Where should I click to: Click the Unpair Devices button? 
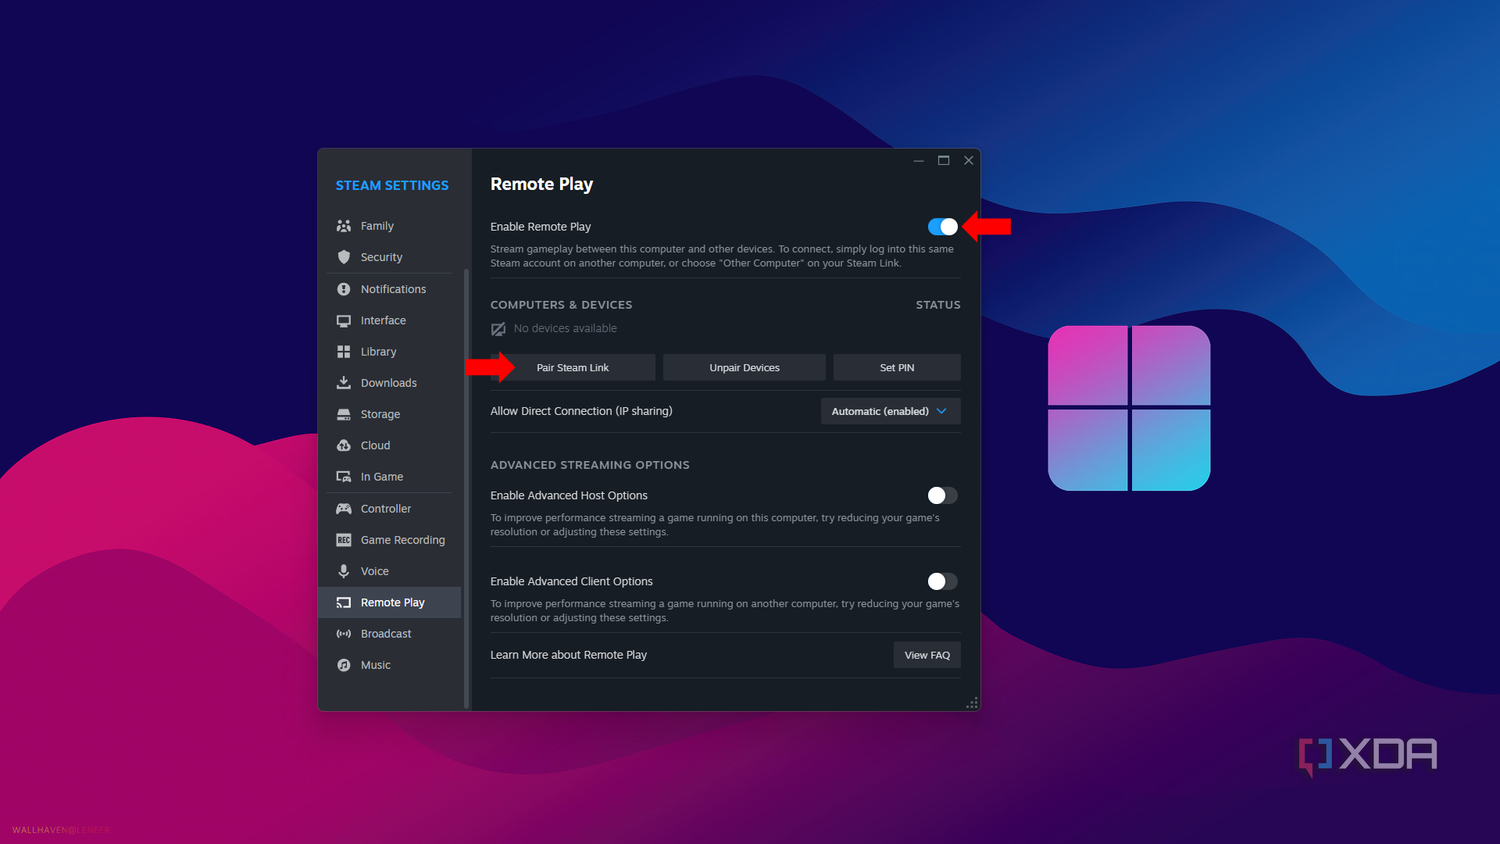click(x=744, y=368)
